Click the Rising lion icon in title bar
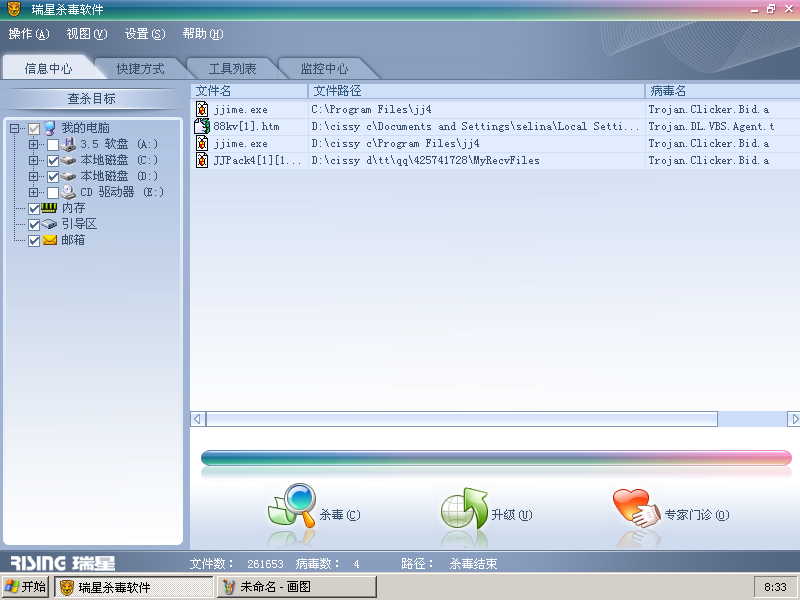The image size is (800, 600). [13, 9]
